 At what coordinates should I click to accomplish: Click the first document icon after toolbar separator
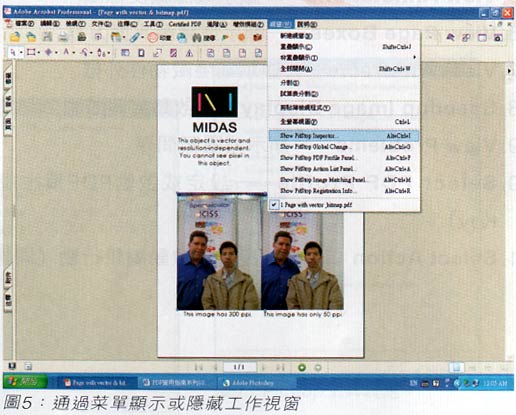[210, 53]
